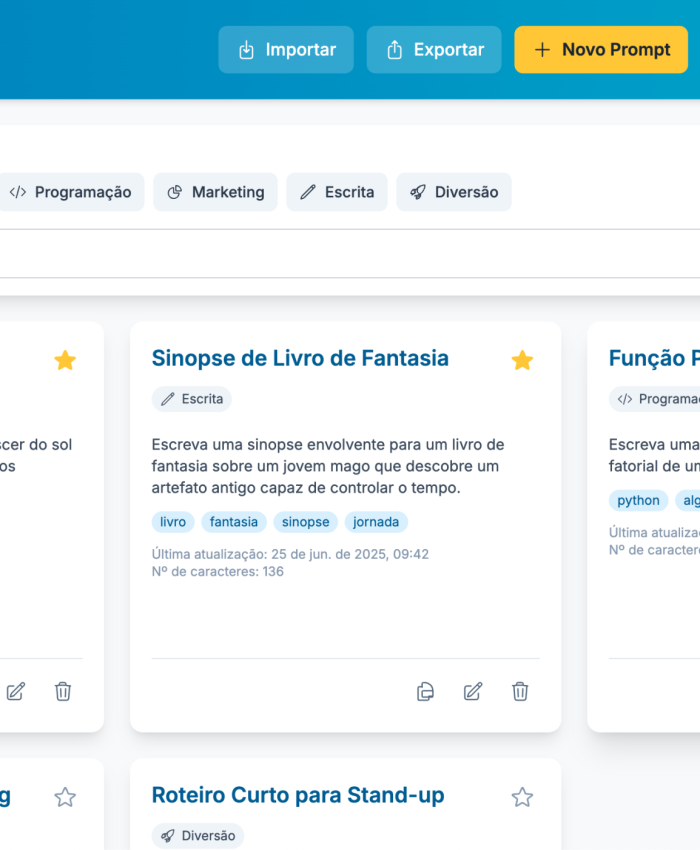
Task: Click the livro tag
Action: coord(173,522)
